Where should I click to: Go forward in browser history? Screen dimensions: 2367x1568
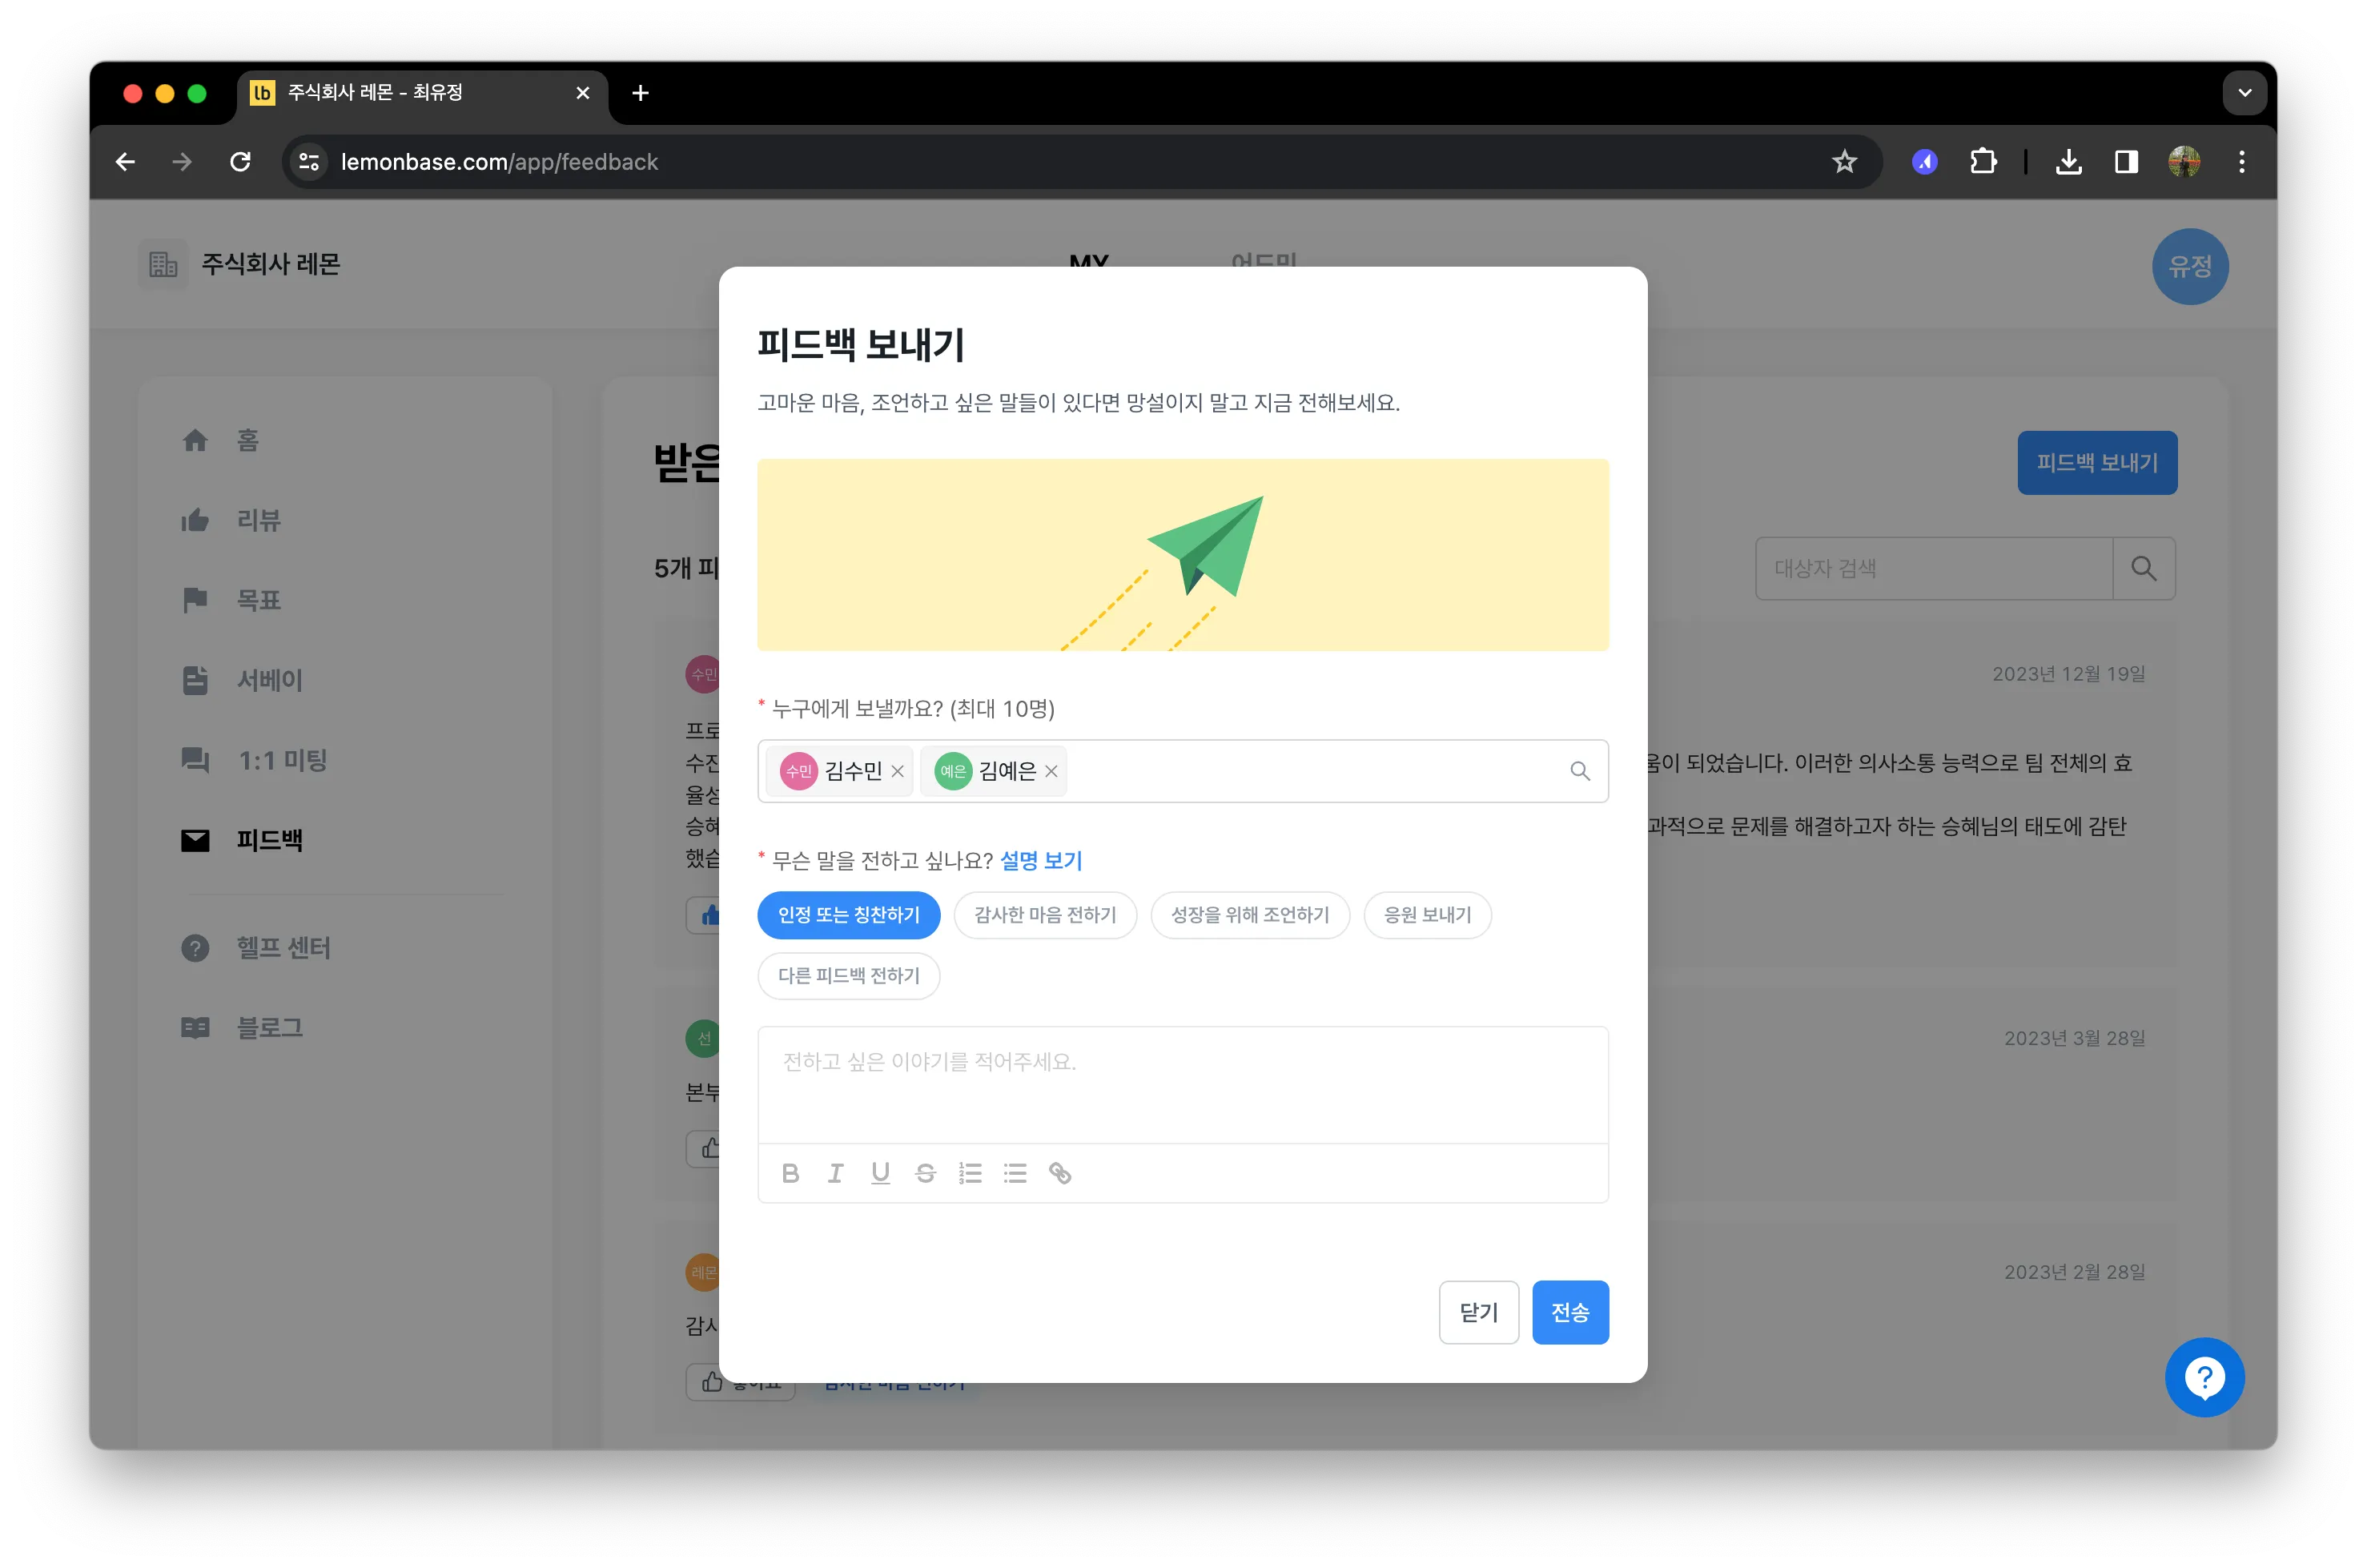[182, 162]
